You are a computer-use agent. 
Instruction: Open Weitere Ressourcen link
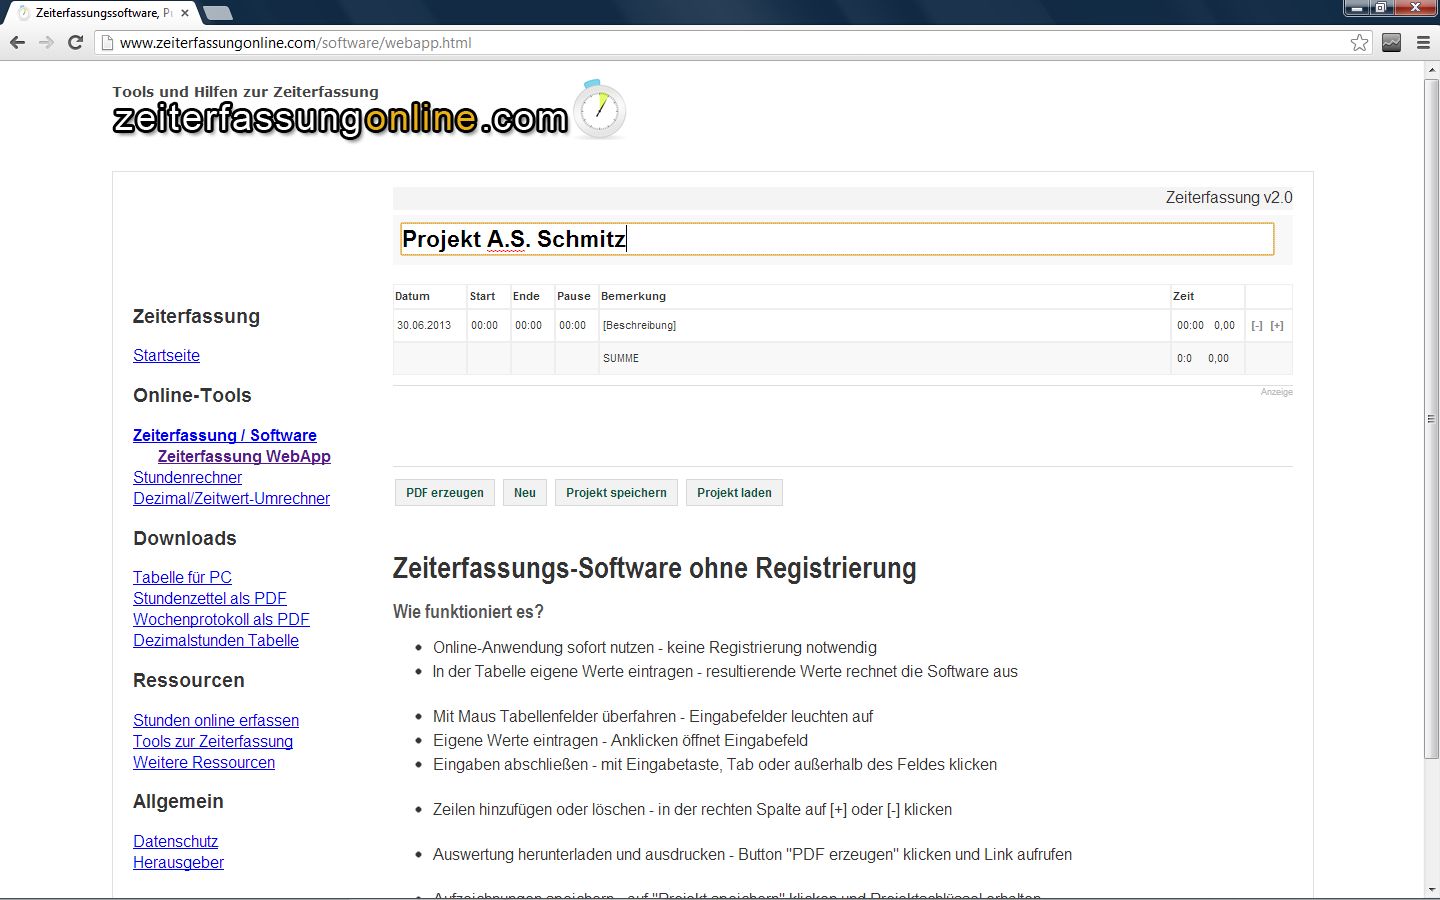pos(204,762)
